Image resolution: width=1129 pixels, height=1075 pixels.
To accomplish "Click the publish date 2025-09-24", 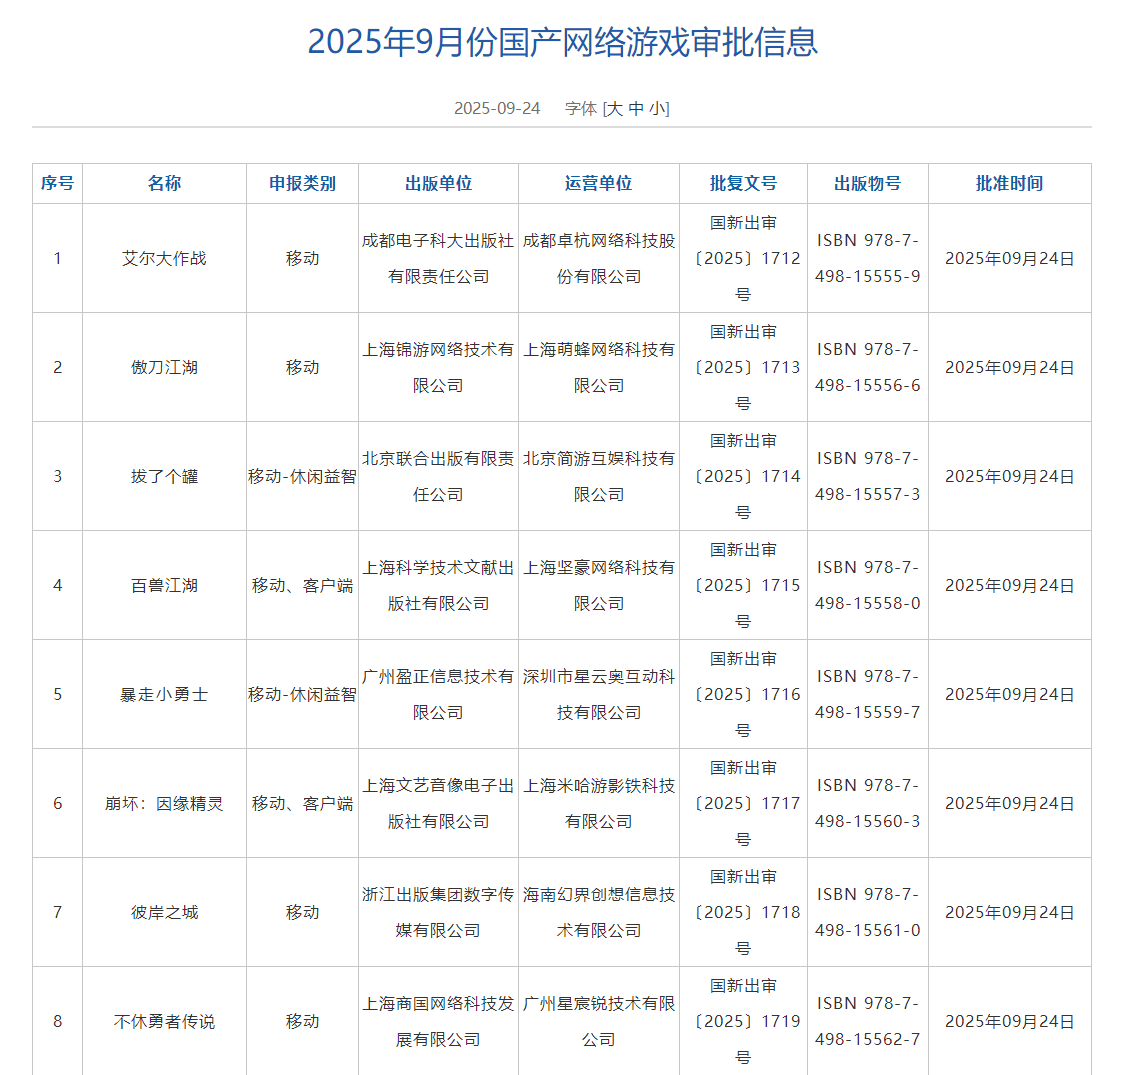I will (x=497, y=108).
